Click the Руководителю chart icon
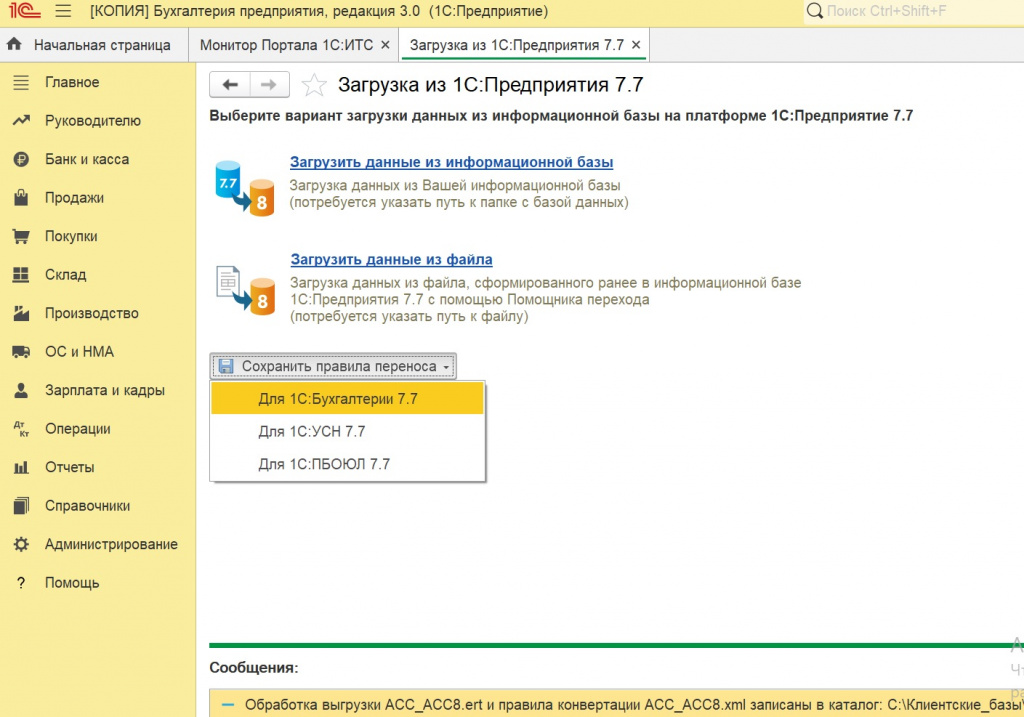The image size is (1024, 717). pyautogui.click(x=21, y=121)
